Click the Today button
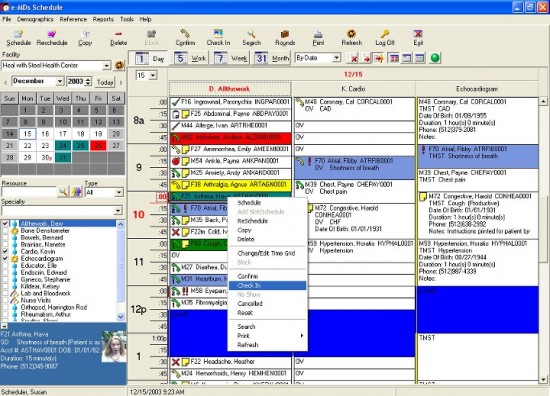This screenshot has height=396, width=550. (105, 82)
